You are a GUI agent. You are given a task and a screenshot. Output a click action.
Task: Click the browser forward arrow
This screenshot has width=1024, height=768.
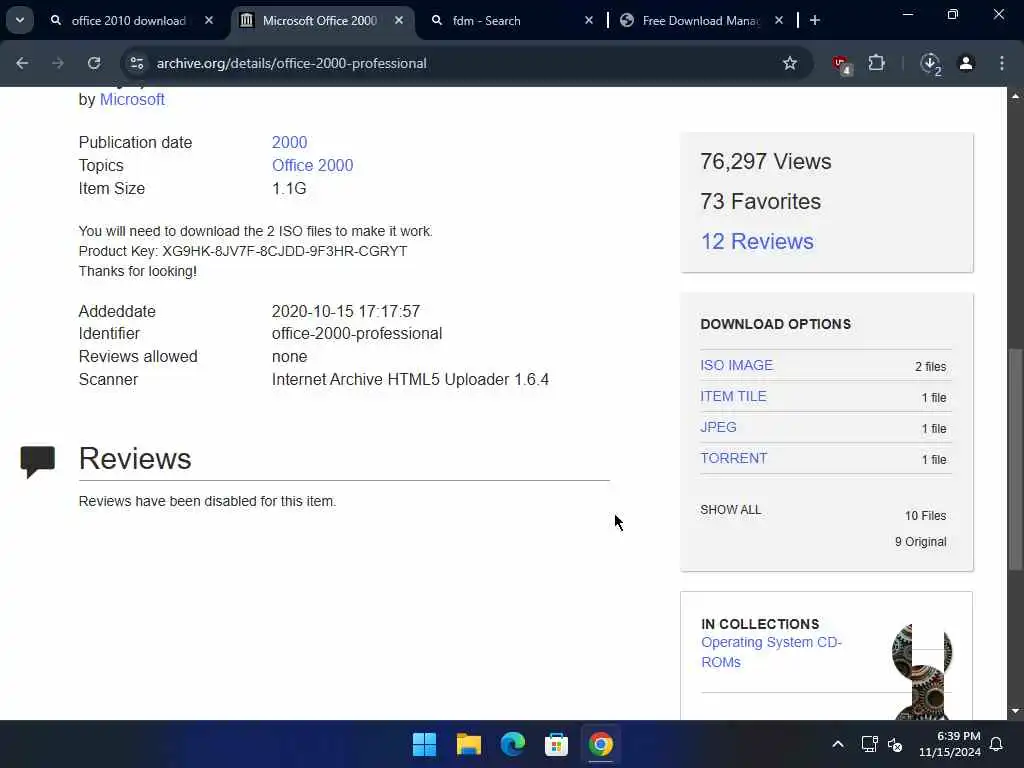click(58, 63)
